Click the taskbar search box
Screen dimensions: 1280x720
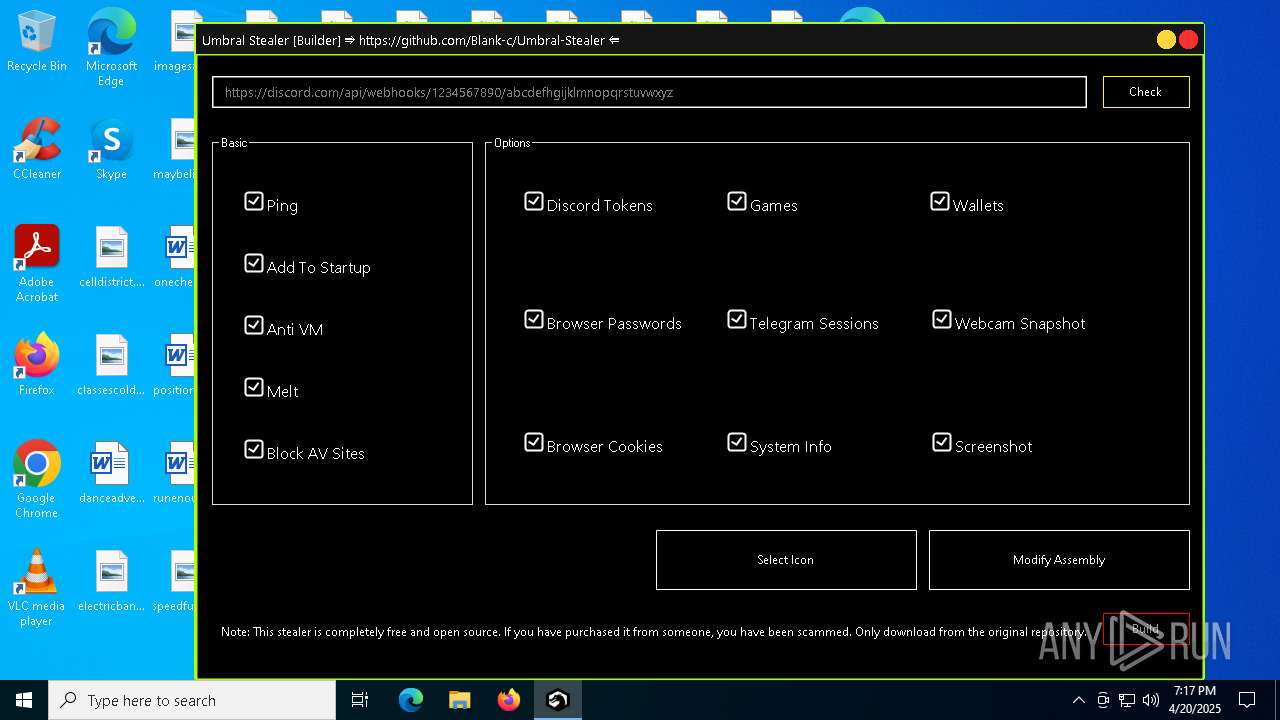click(x=192, y=700)
